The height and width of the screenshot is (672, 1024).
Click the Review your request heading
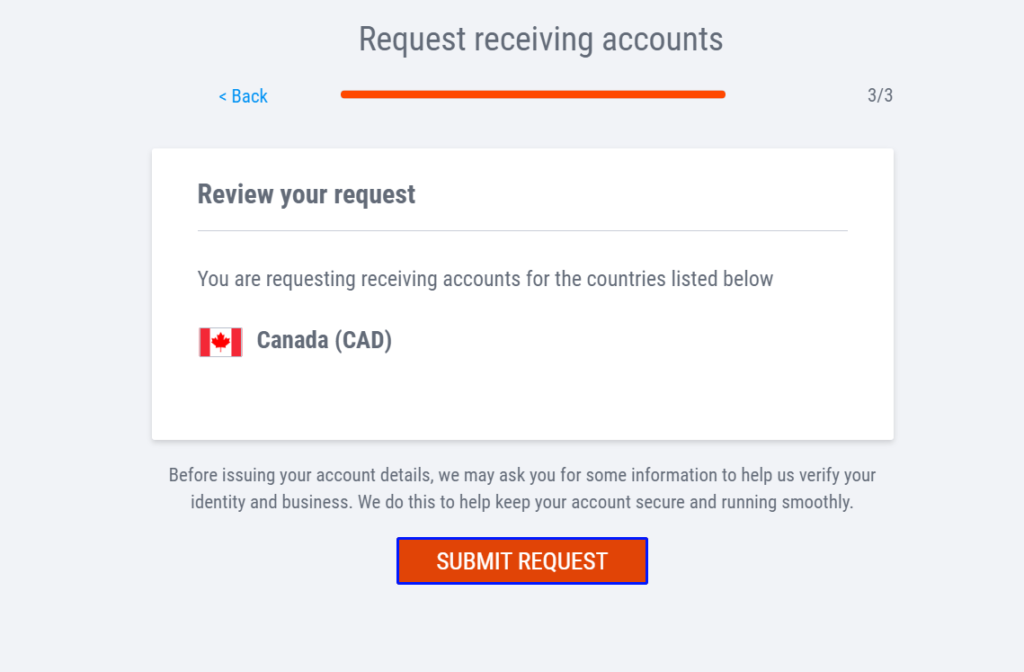(306, 194)
